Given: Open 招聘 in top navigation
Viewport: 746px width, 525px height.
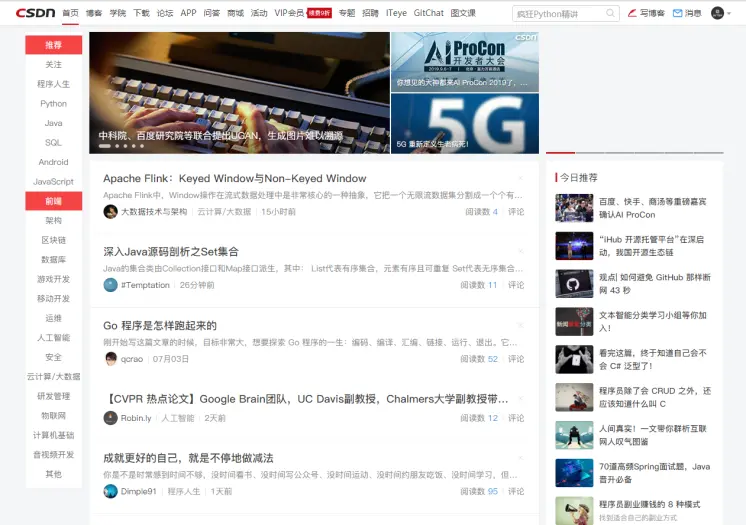Looking at the screenshot, I should click(370, 13).
